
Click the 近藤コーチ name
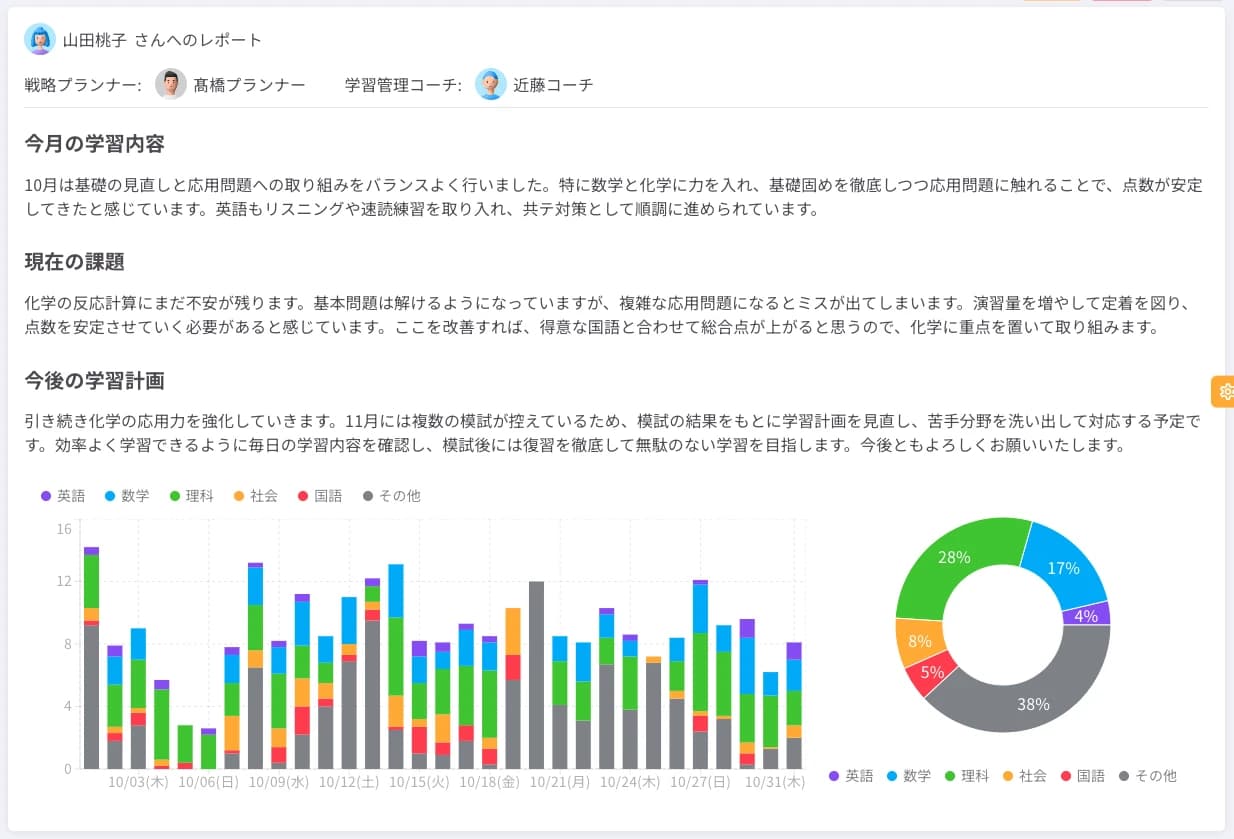pyautogui.click(x=553, y=85)
